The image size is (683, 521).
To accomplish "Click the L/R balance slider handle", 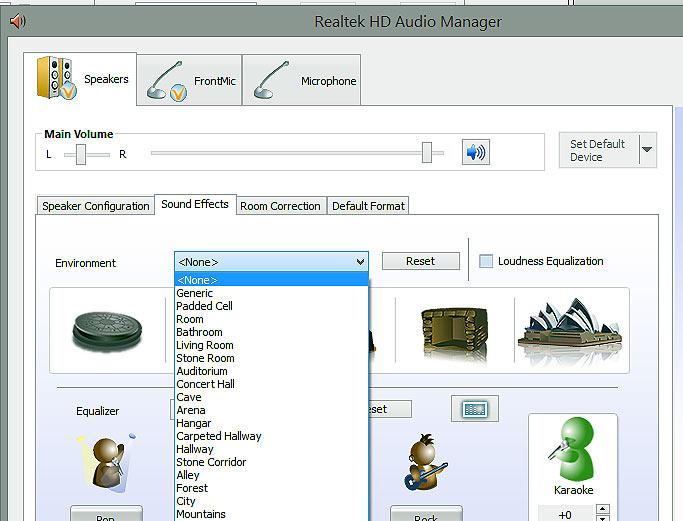I will coord(81,154).
